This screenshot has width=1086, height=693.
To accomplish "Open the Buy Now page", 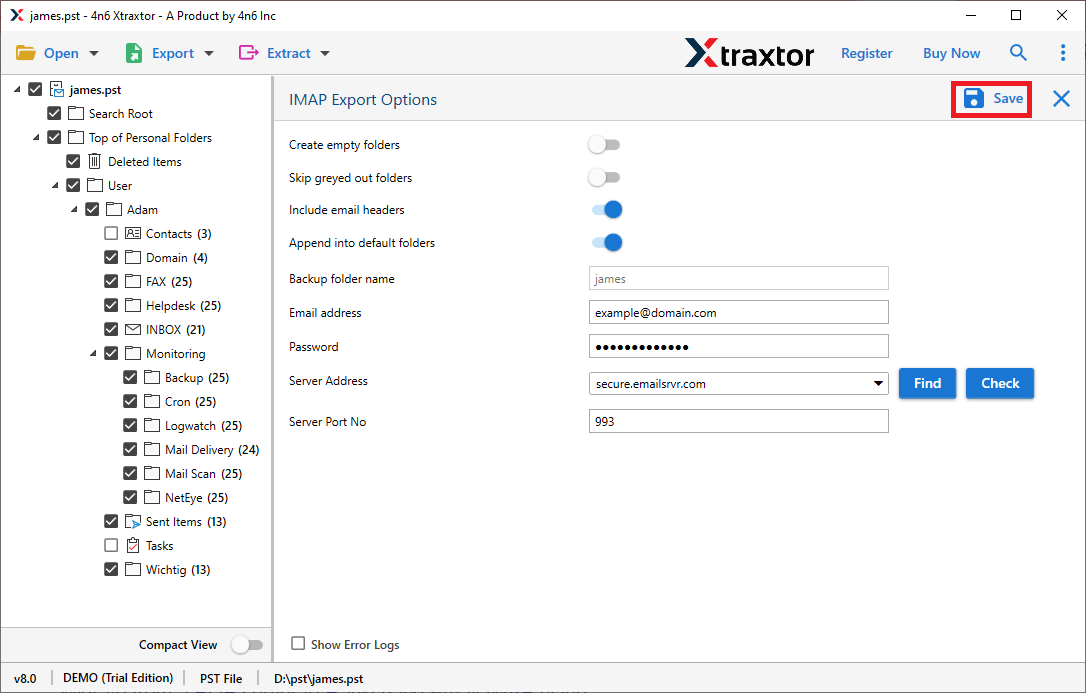I will tap(950, 52).
